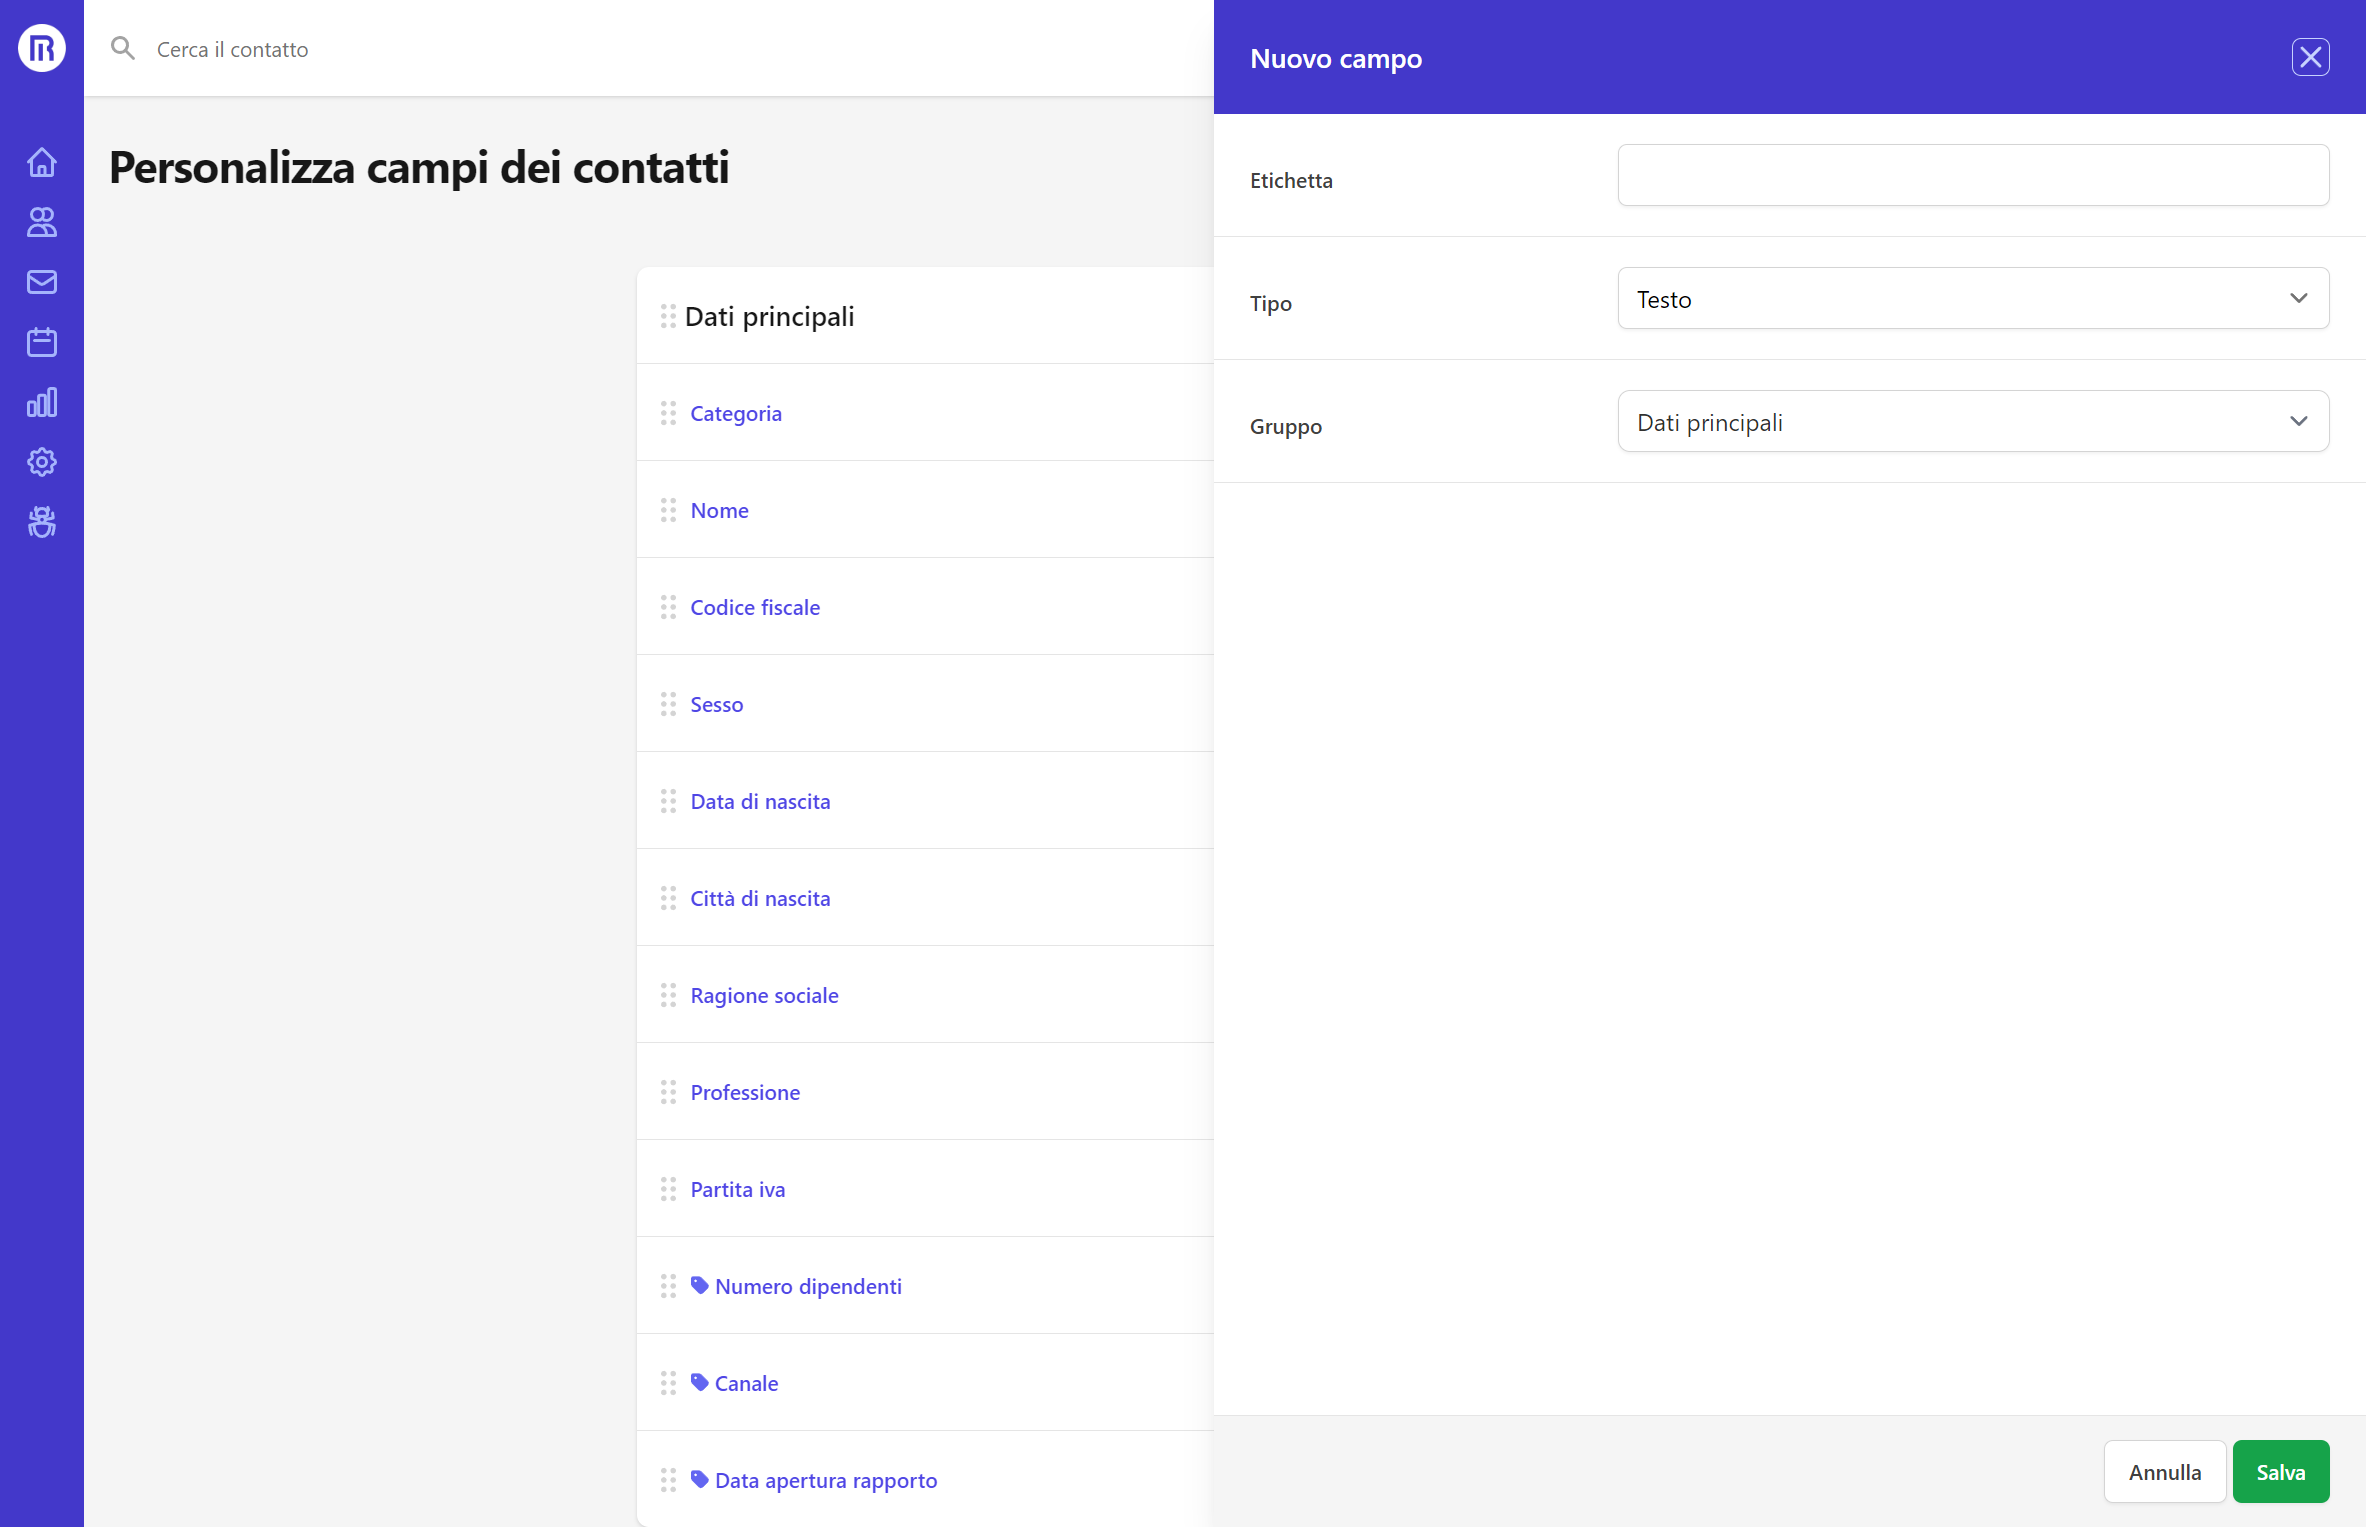The image size is (2366, 1527).
Task: Click the app logo at top of sidebar
Action: (x=41, y=47)
